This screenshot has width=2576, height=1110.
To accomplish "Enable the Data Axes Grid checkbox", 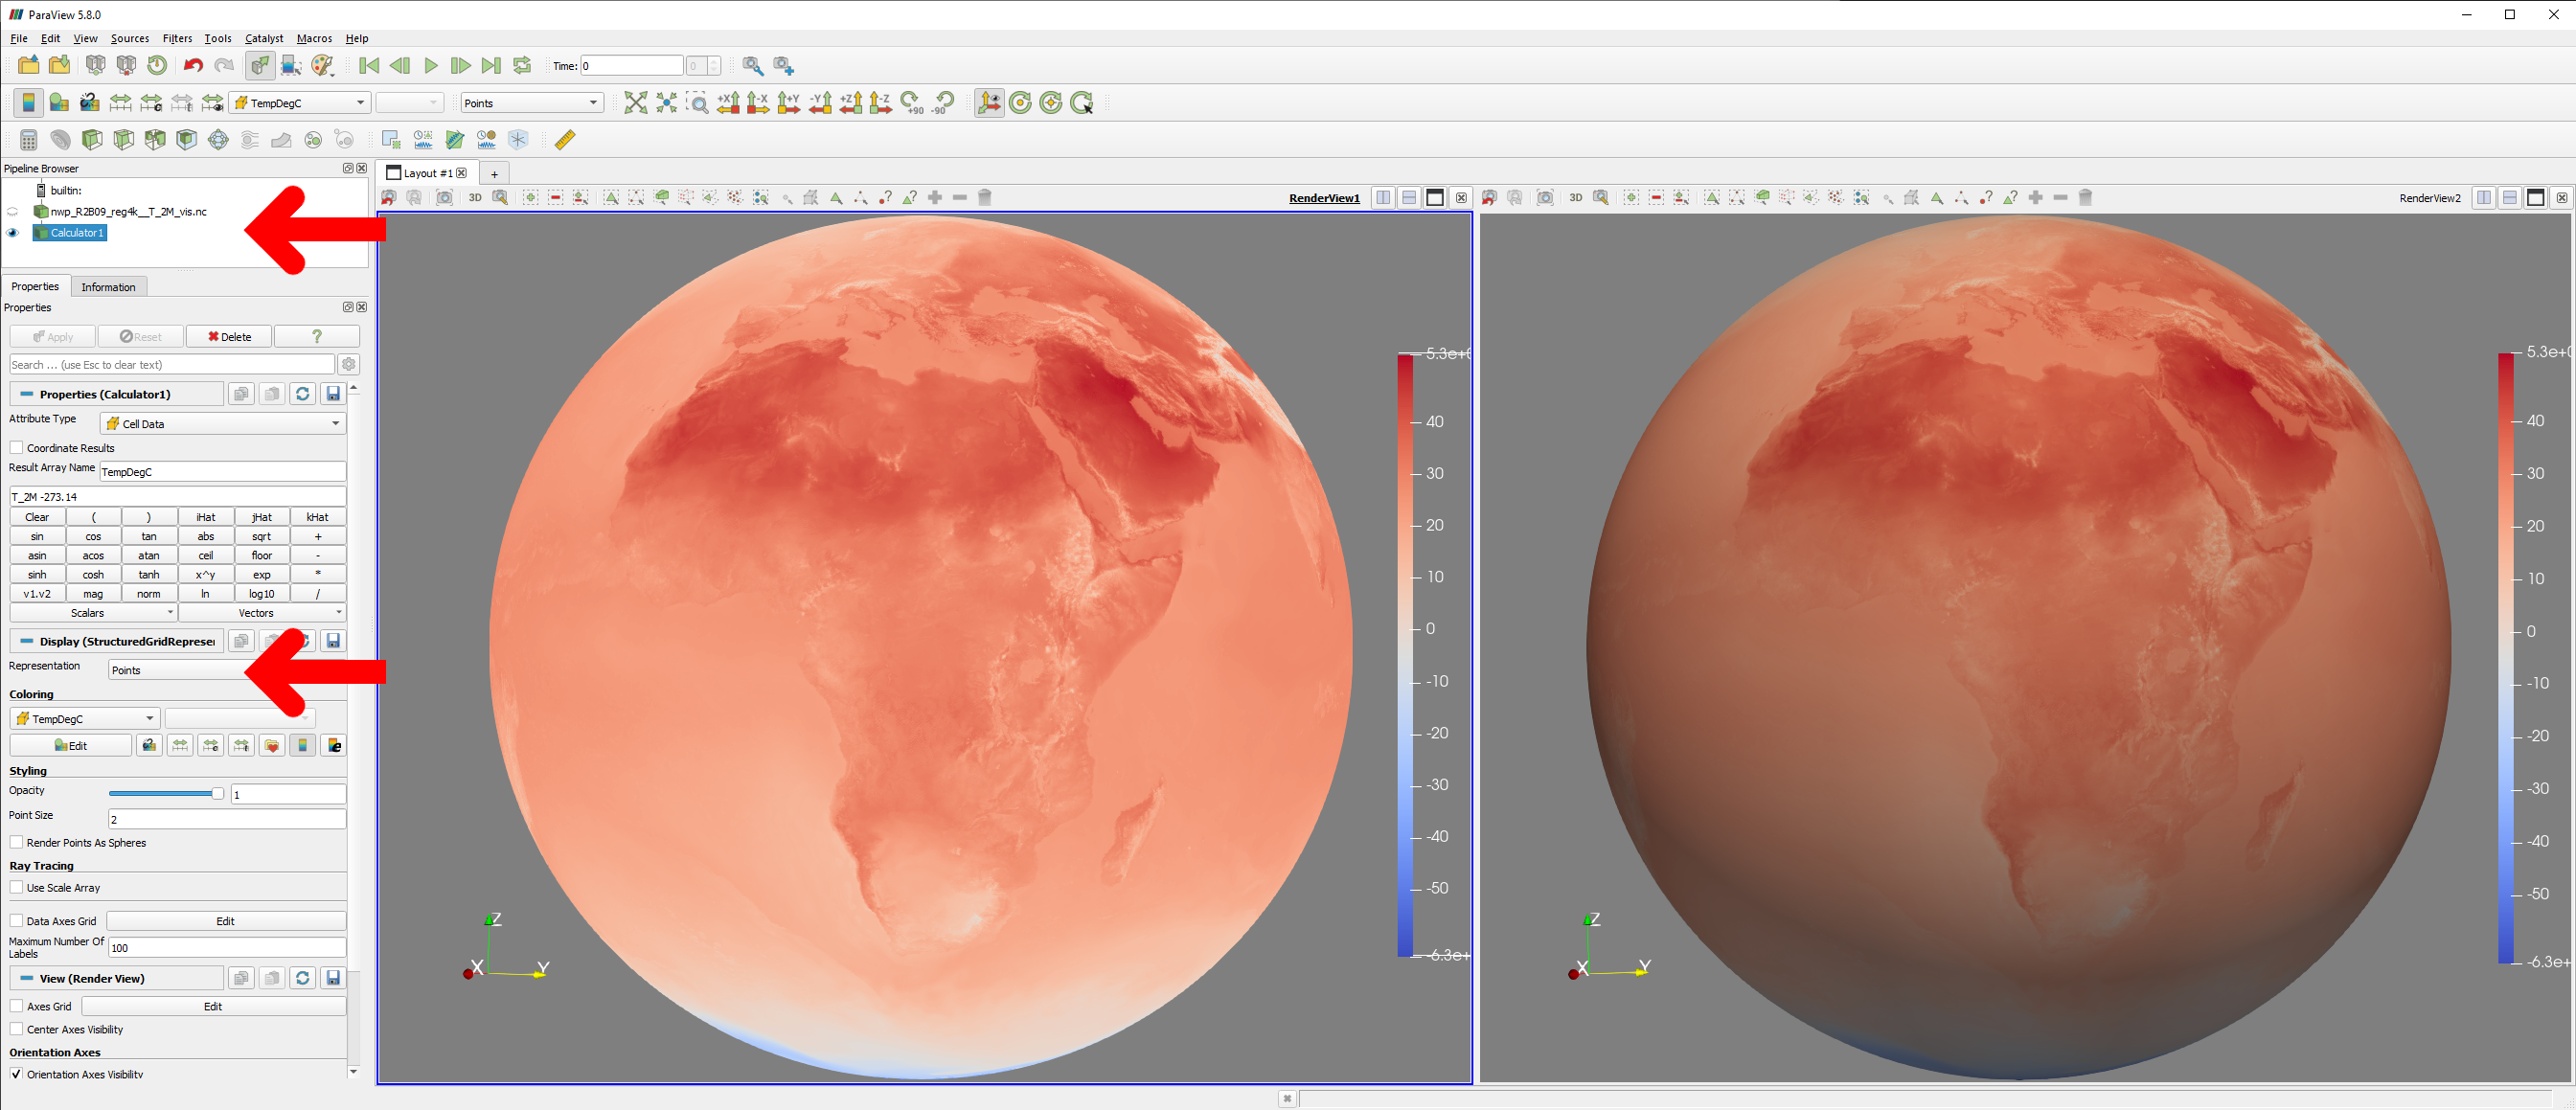I will coord(17,921).
